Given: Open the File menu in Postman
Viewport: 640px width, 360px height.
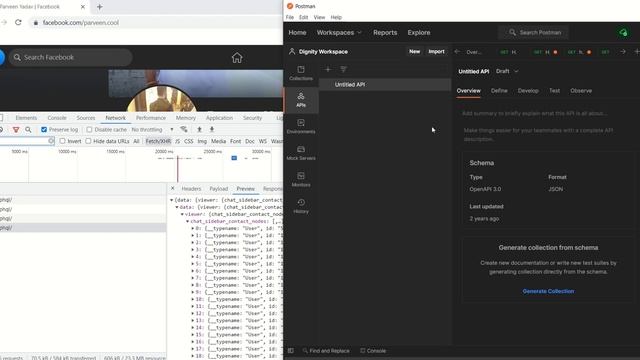Looking at the screenshot, I should 290,17.
